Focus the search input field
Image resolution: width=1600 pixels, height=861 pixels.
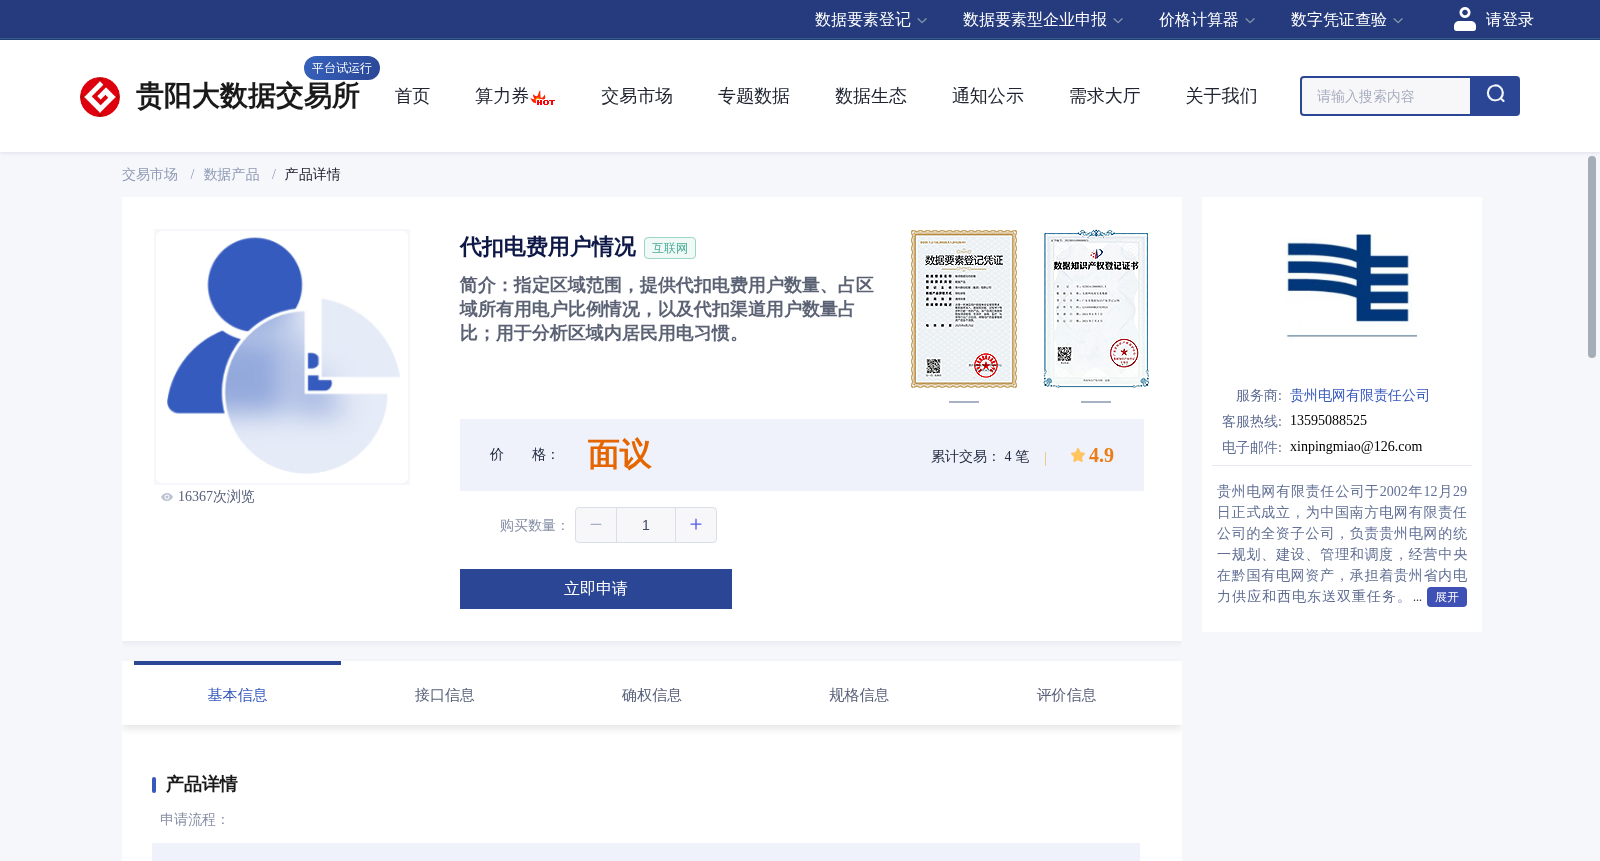coord(1386,96)
